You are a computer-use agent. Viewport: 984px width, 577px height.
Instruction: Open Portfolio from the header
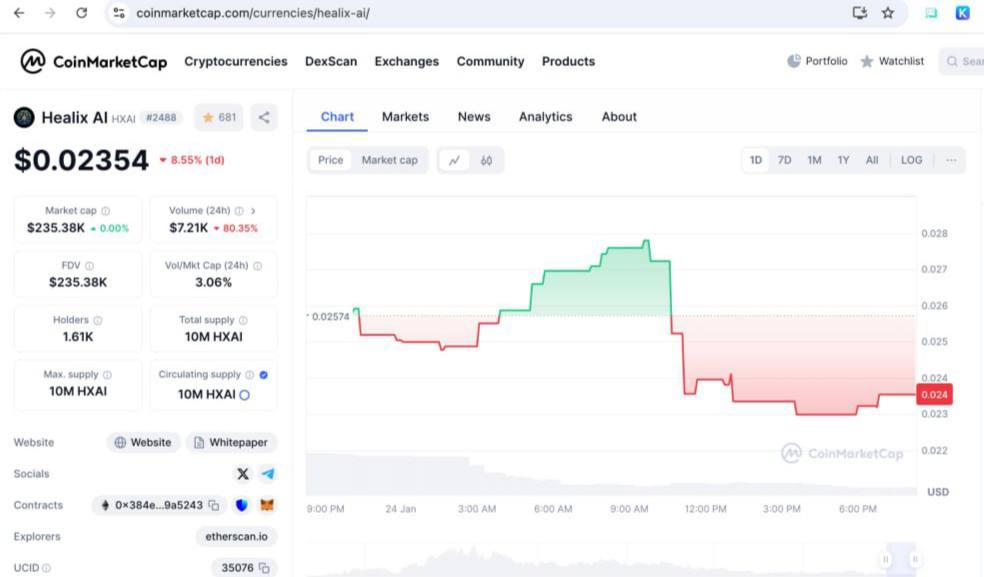pos(817,61)
